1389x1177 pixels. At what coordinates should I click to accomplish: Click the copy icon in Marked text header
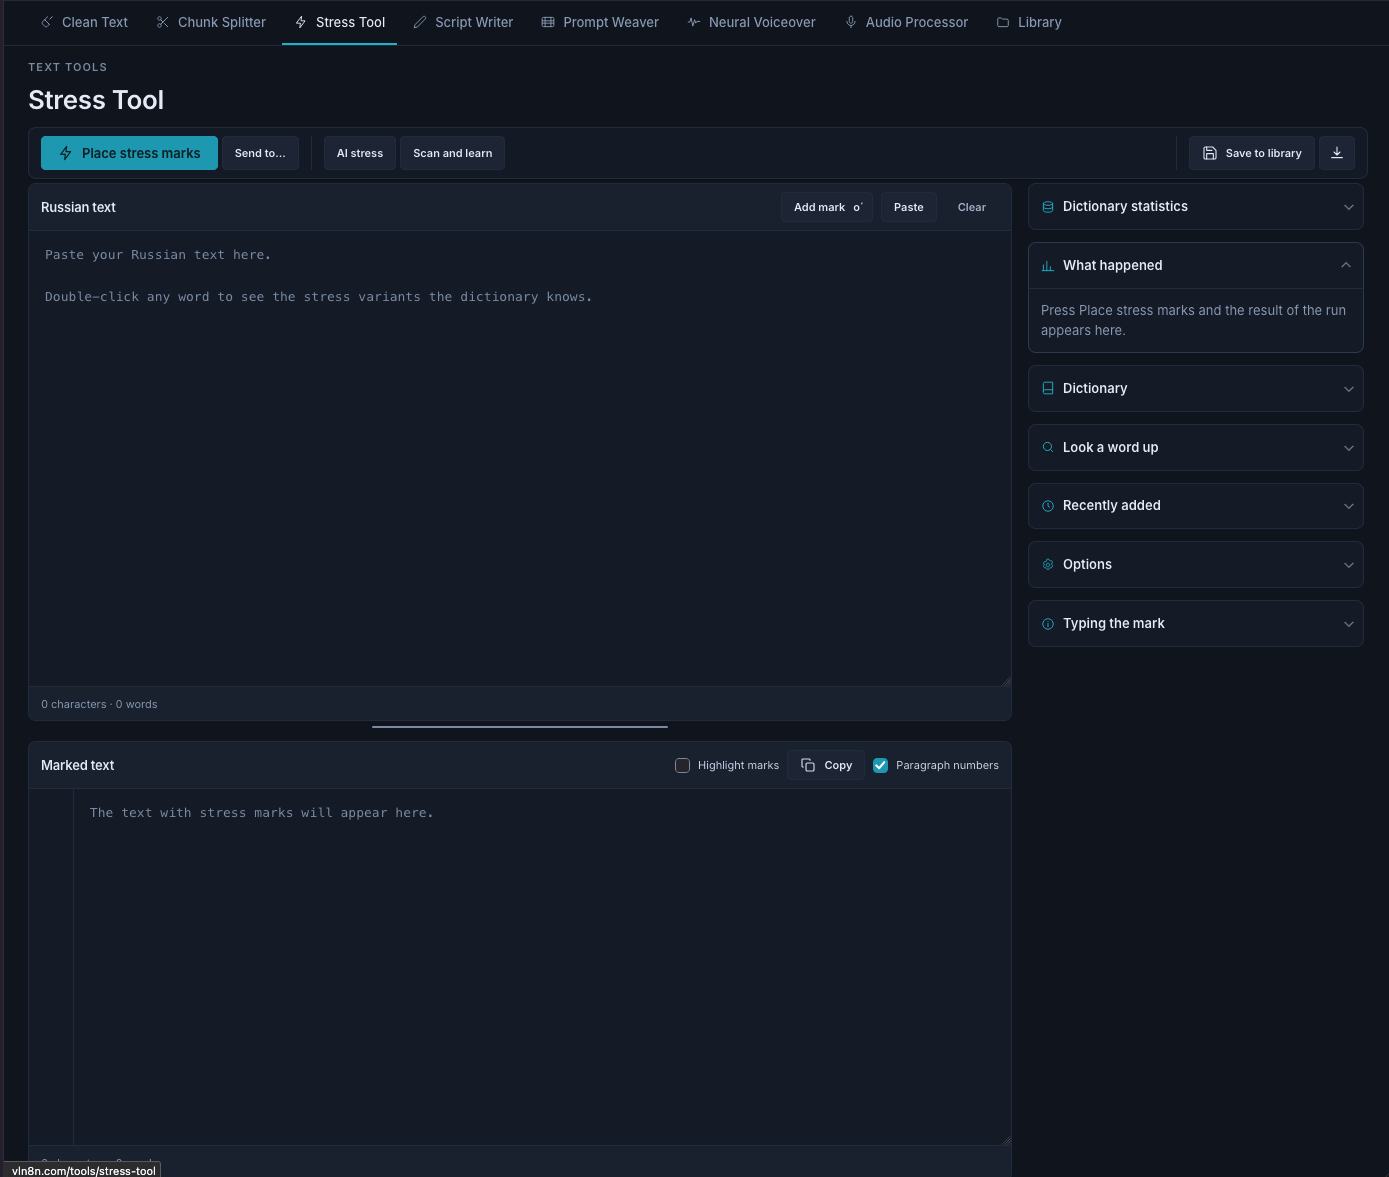(x=808, y=765)
